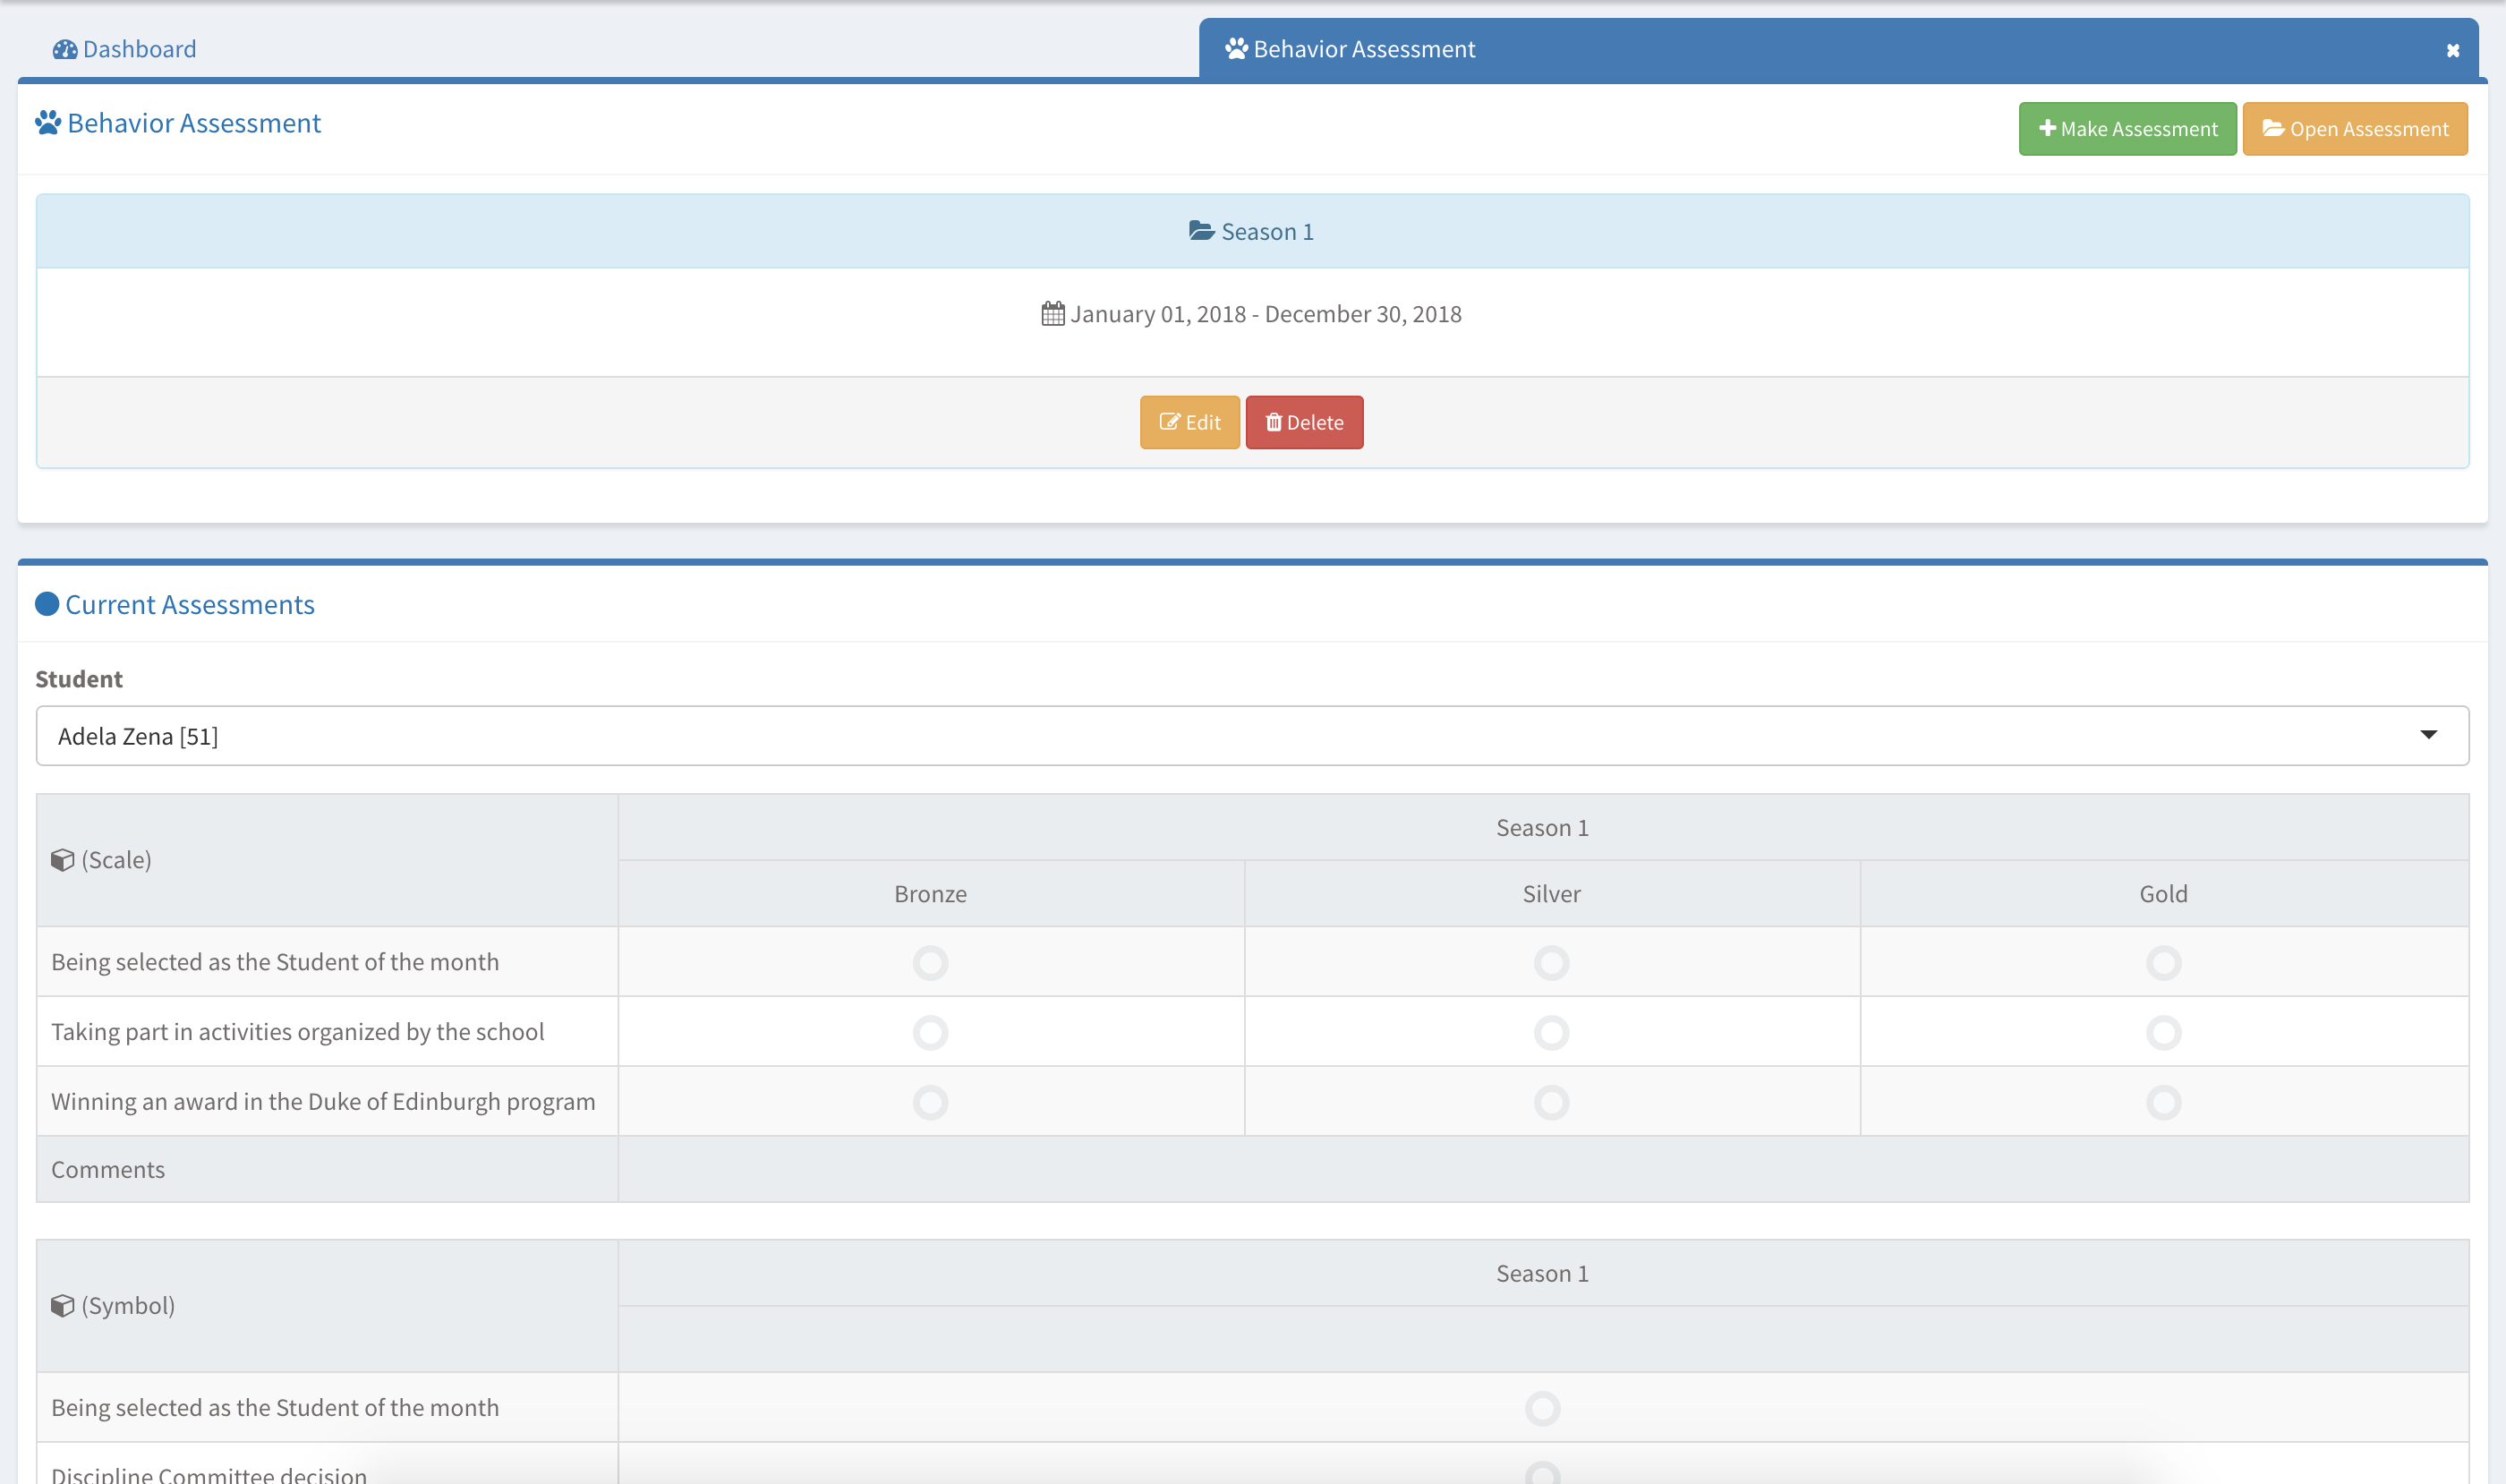The height and width of the screenshot is (1484, 2506).
Task: Select the Symbol table radio for Student of the month
Action: click(1542, 1409)
